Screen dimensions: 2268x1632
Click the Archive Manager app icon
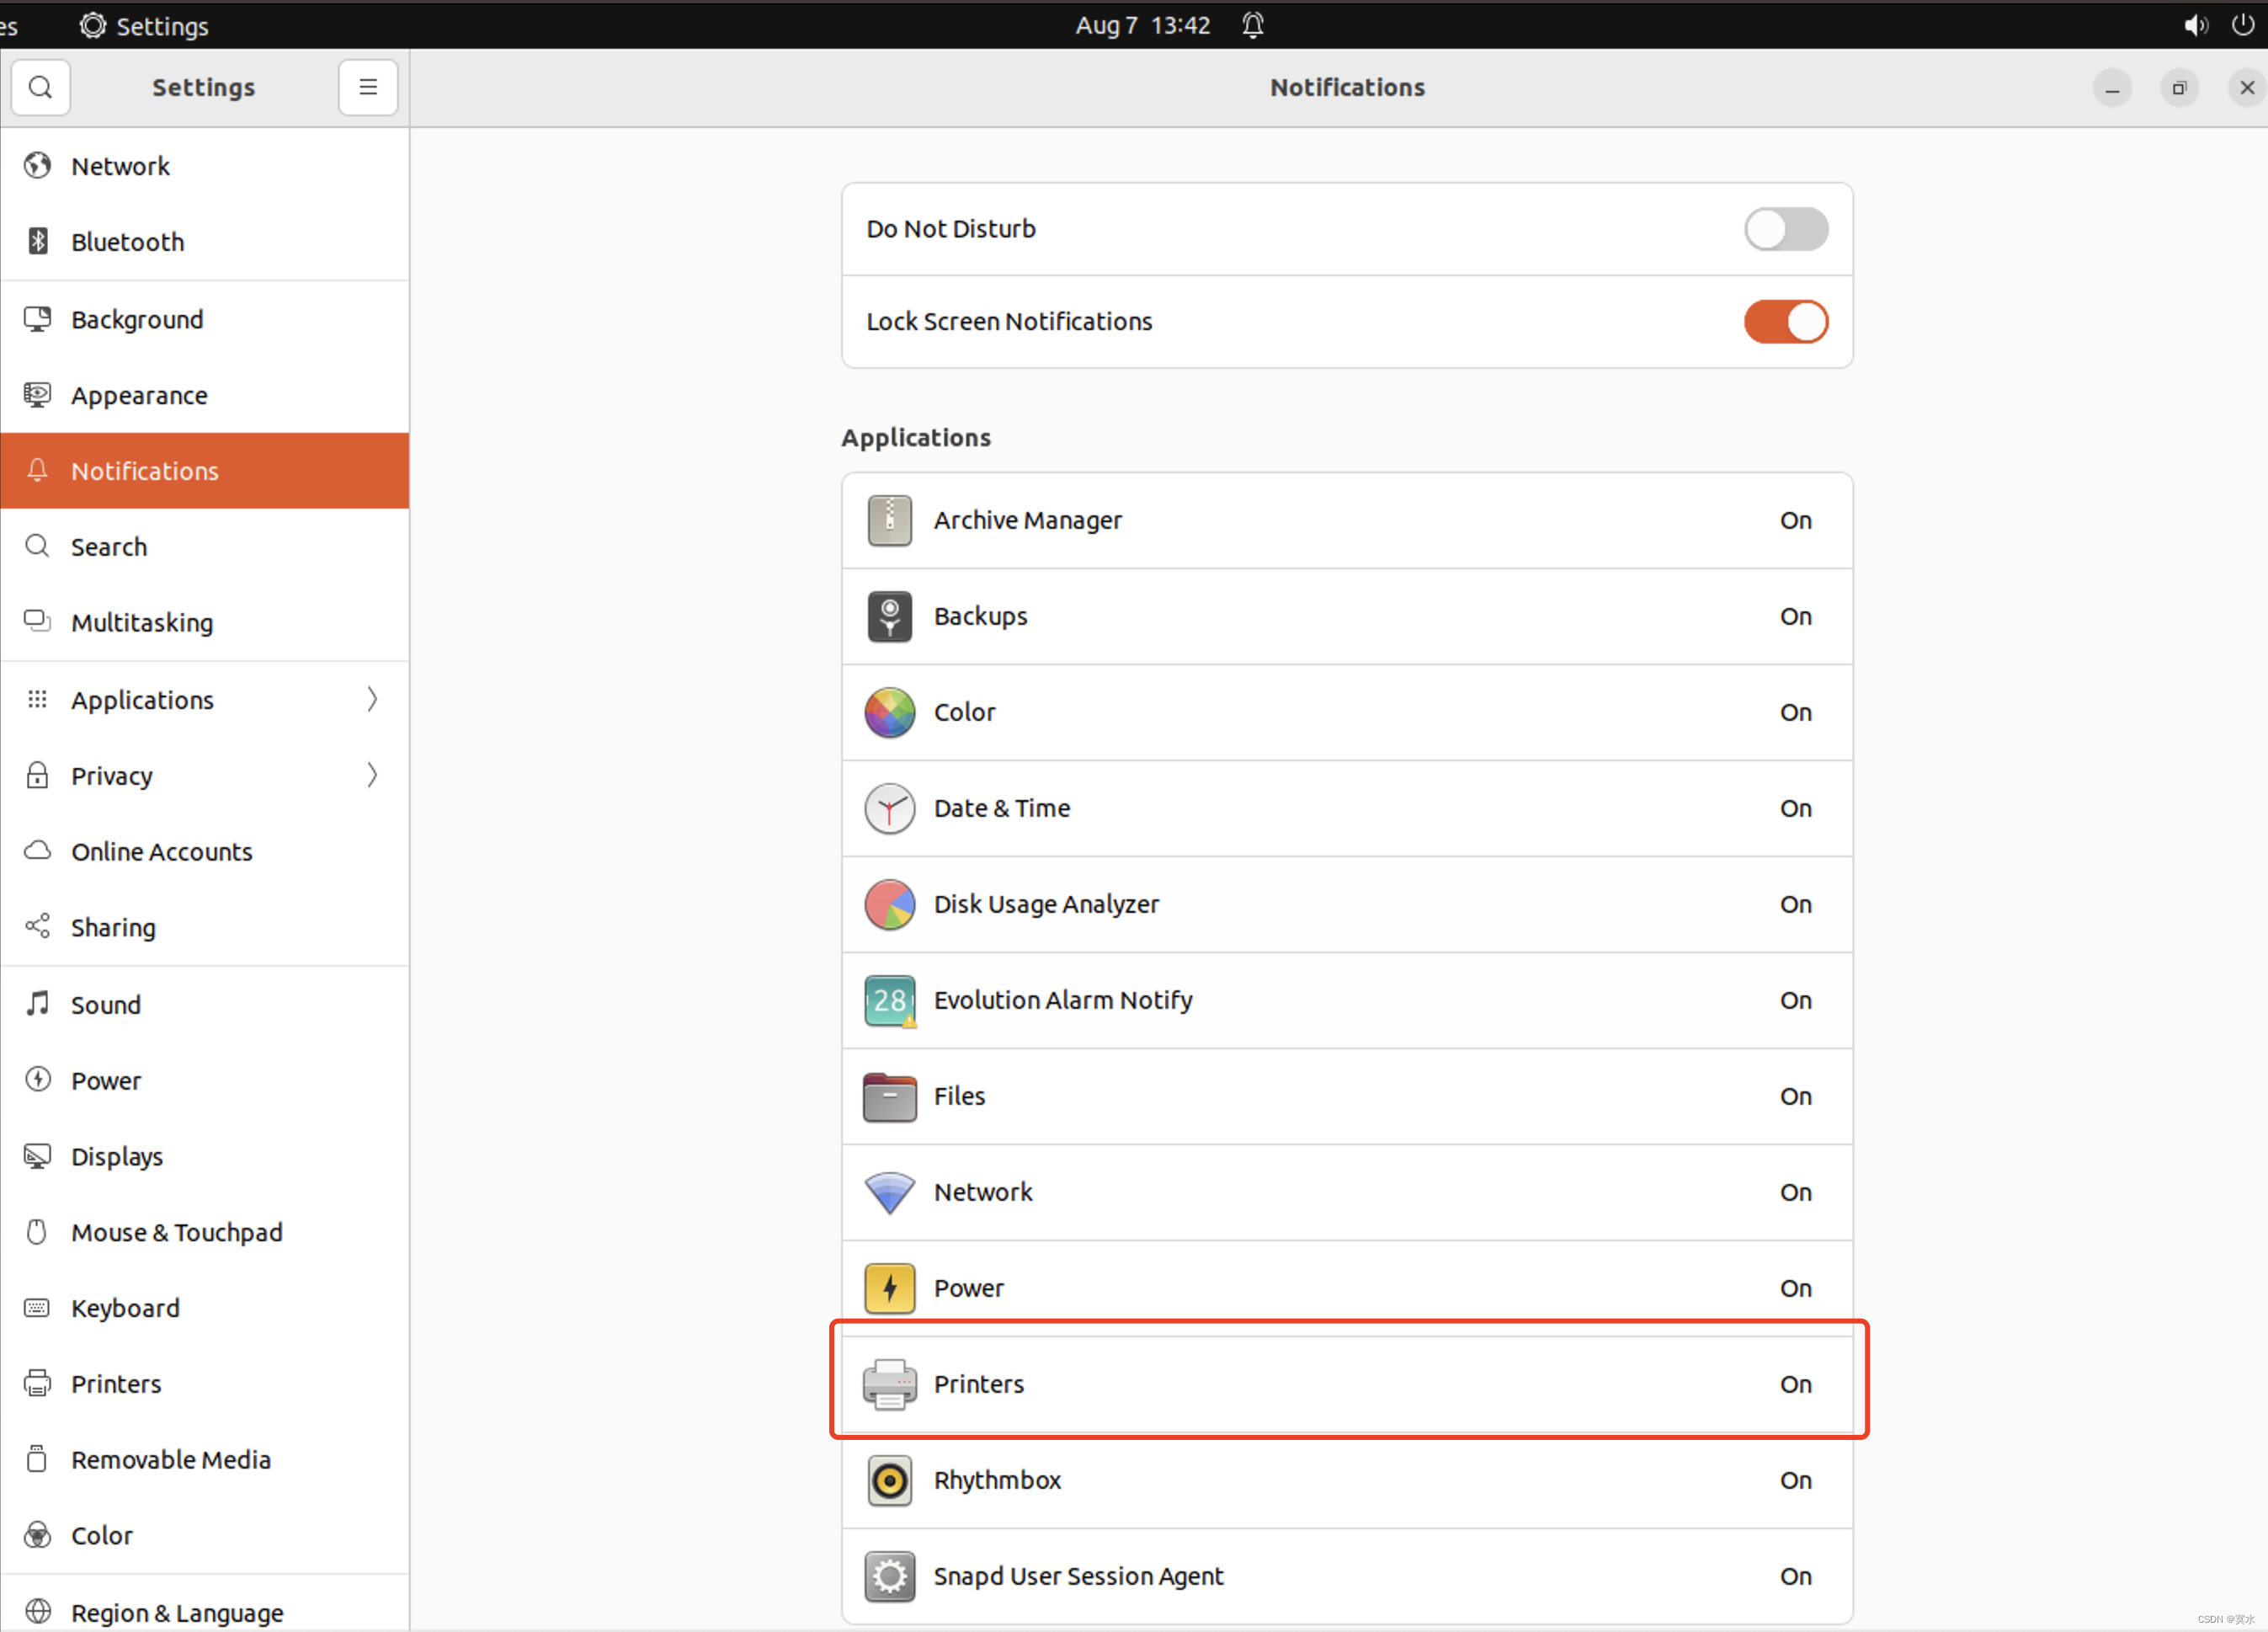point(888,520)
